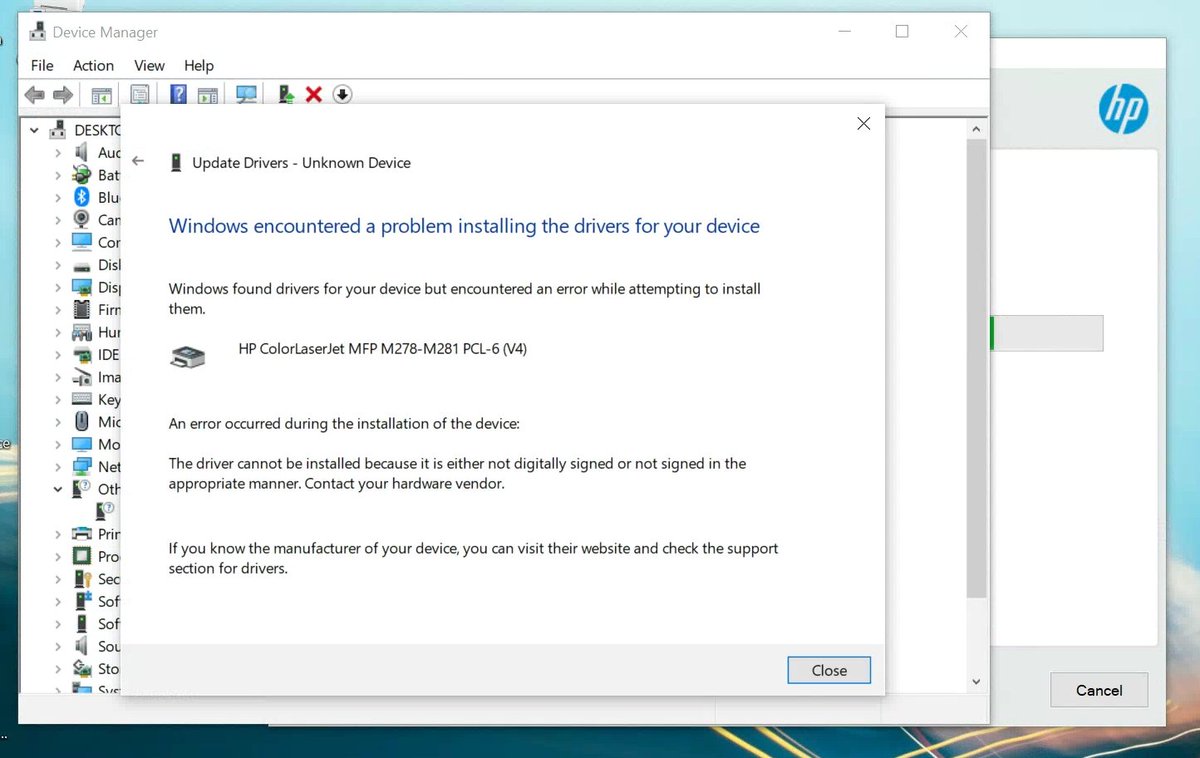Expand the Monitors category chevron

57,444
